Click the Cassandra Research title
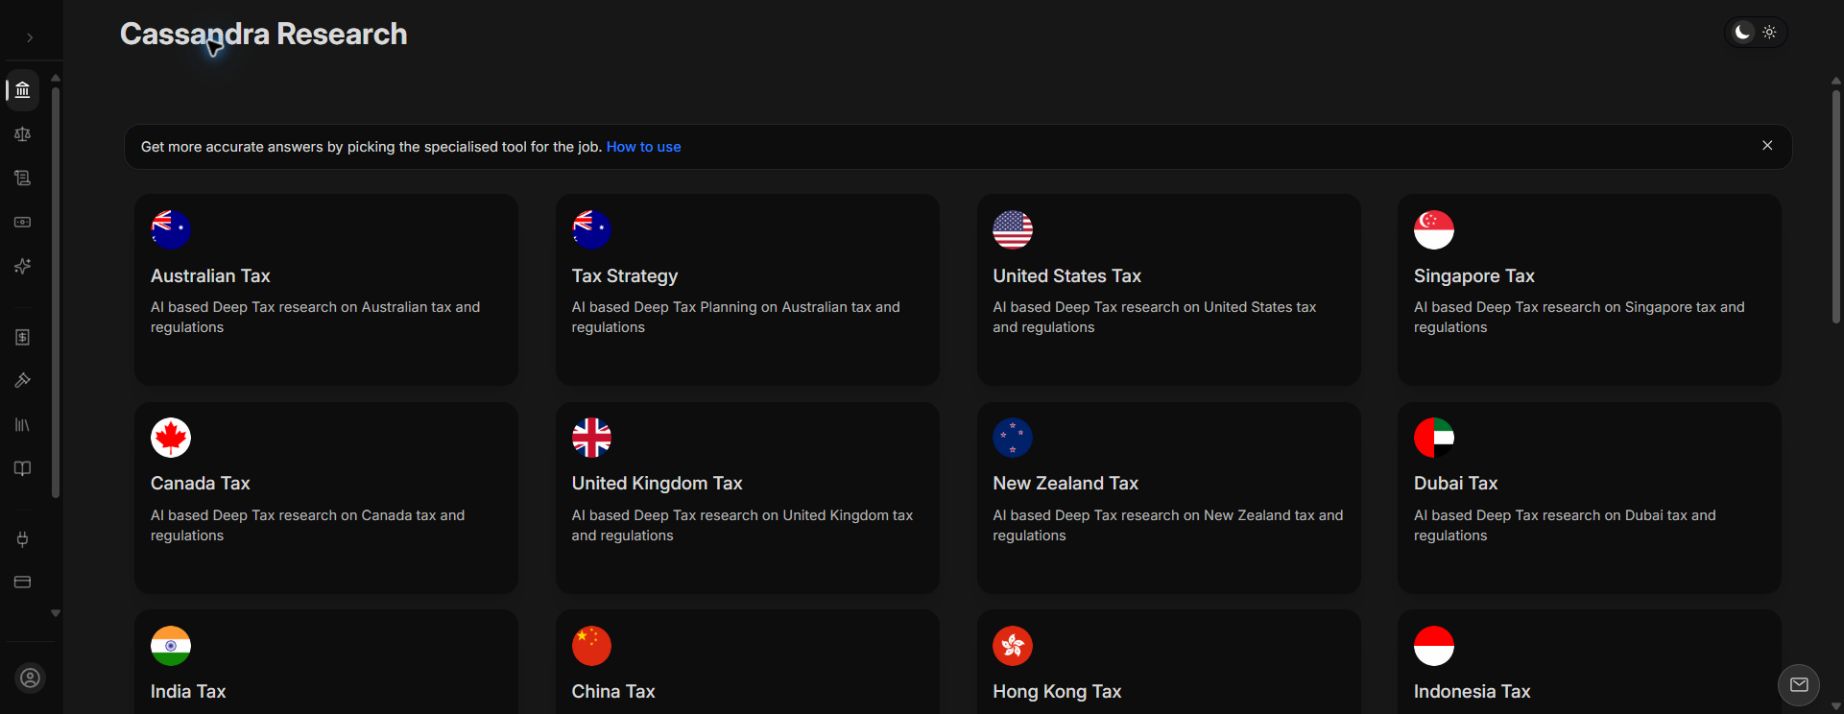 point(264,34)
